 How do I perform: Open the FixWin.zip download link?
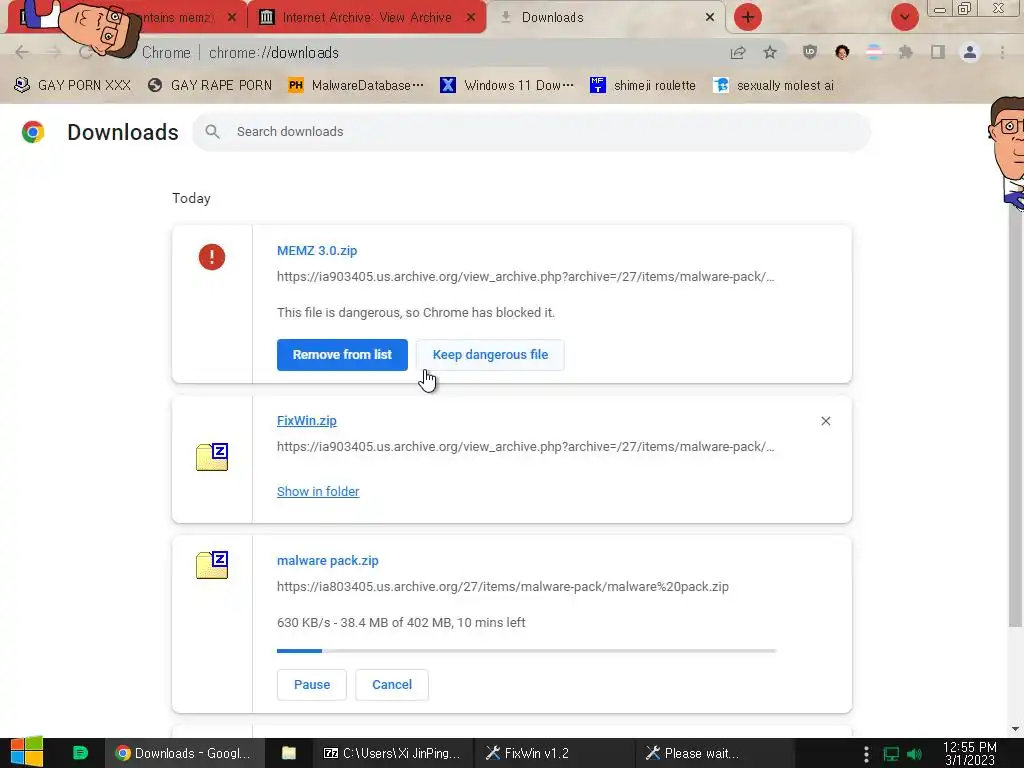point(307,421)
